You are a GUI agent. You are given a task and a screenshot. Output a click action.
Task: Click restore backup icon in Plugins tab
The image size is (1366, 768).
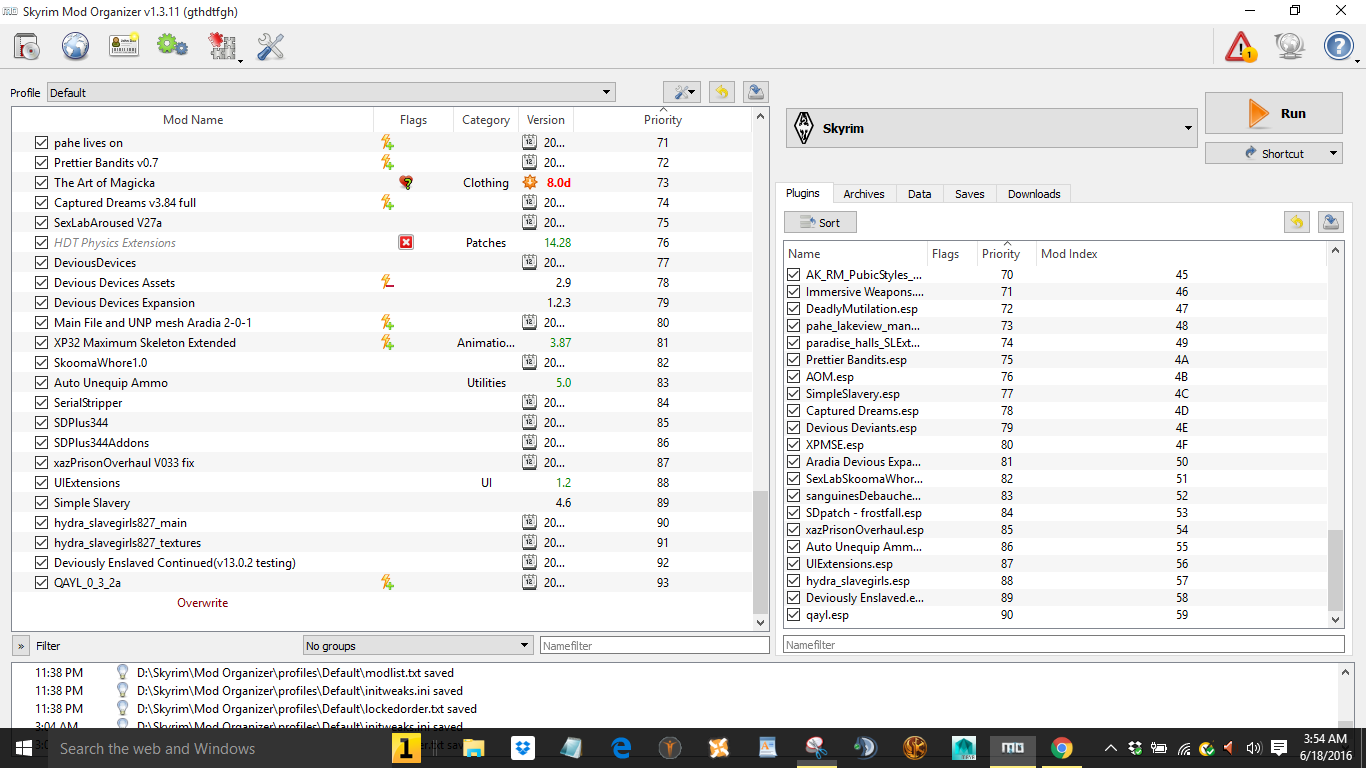click(x=1297, y=222)
